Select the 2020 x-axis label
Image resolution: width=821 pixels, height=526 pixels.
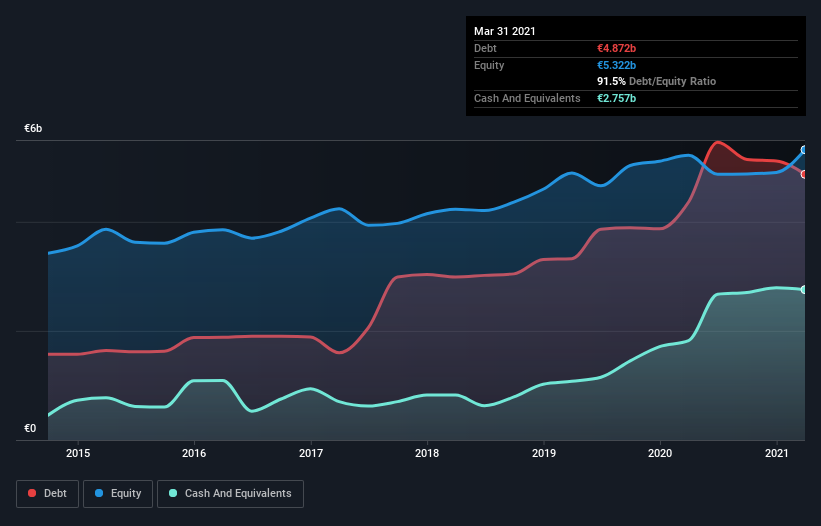coord(660,453)
